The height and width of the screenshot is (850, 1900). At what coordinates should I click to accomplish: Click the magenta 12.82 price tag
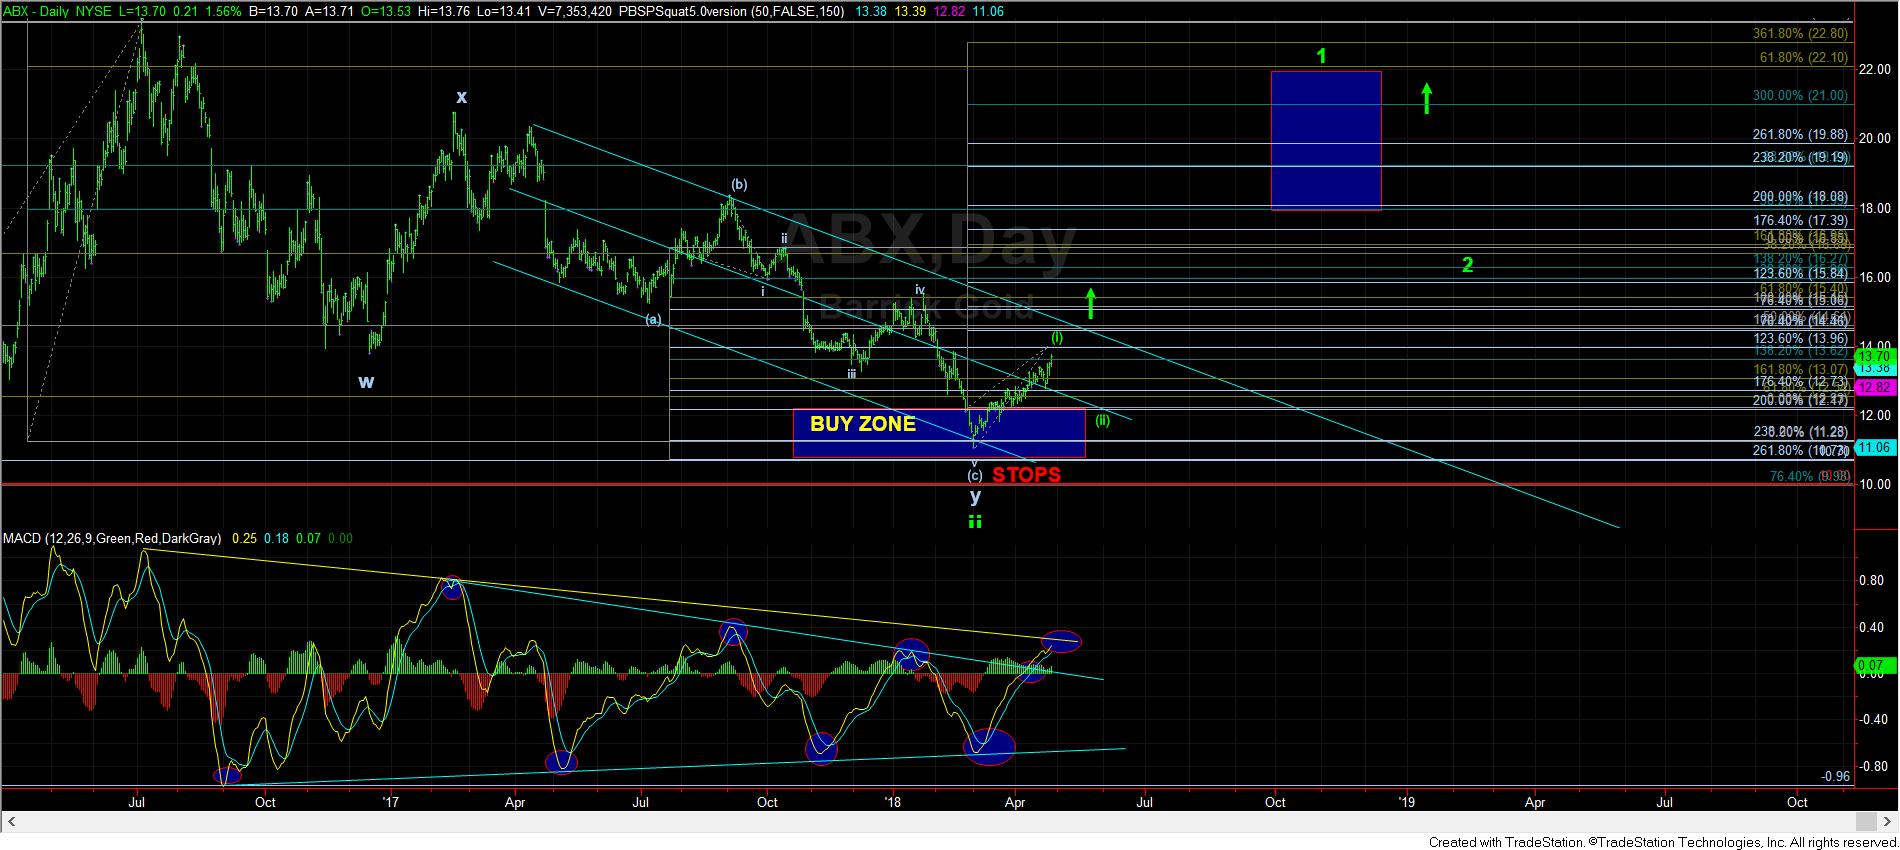point(1873,387)
